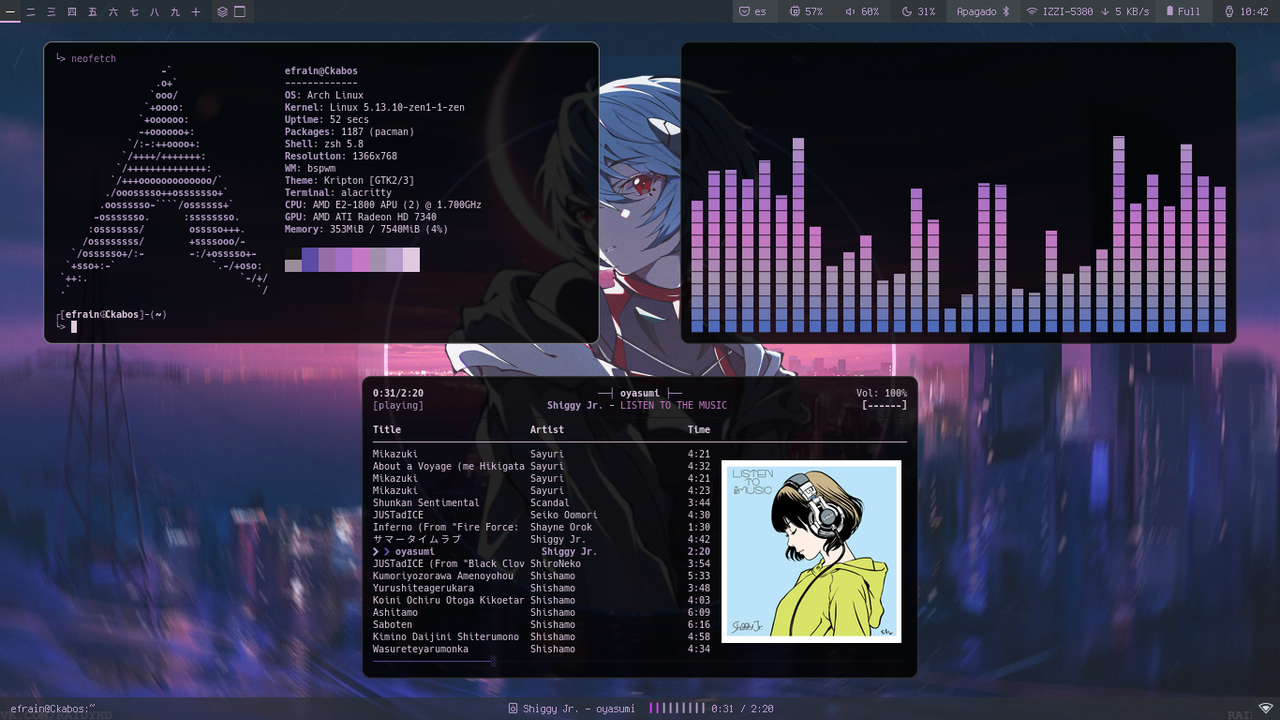Image resolution: width=1280 pixels, height=720 pixels.
Task: Click the brightness percentage icon showing 57%
Action: pos(794,11)
